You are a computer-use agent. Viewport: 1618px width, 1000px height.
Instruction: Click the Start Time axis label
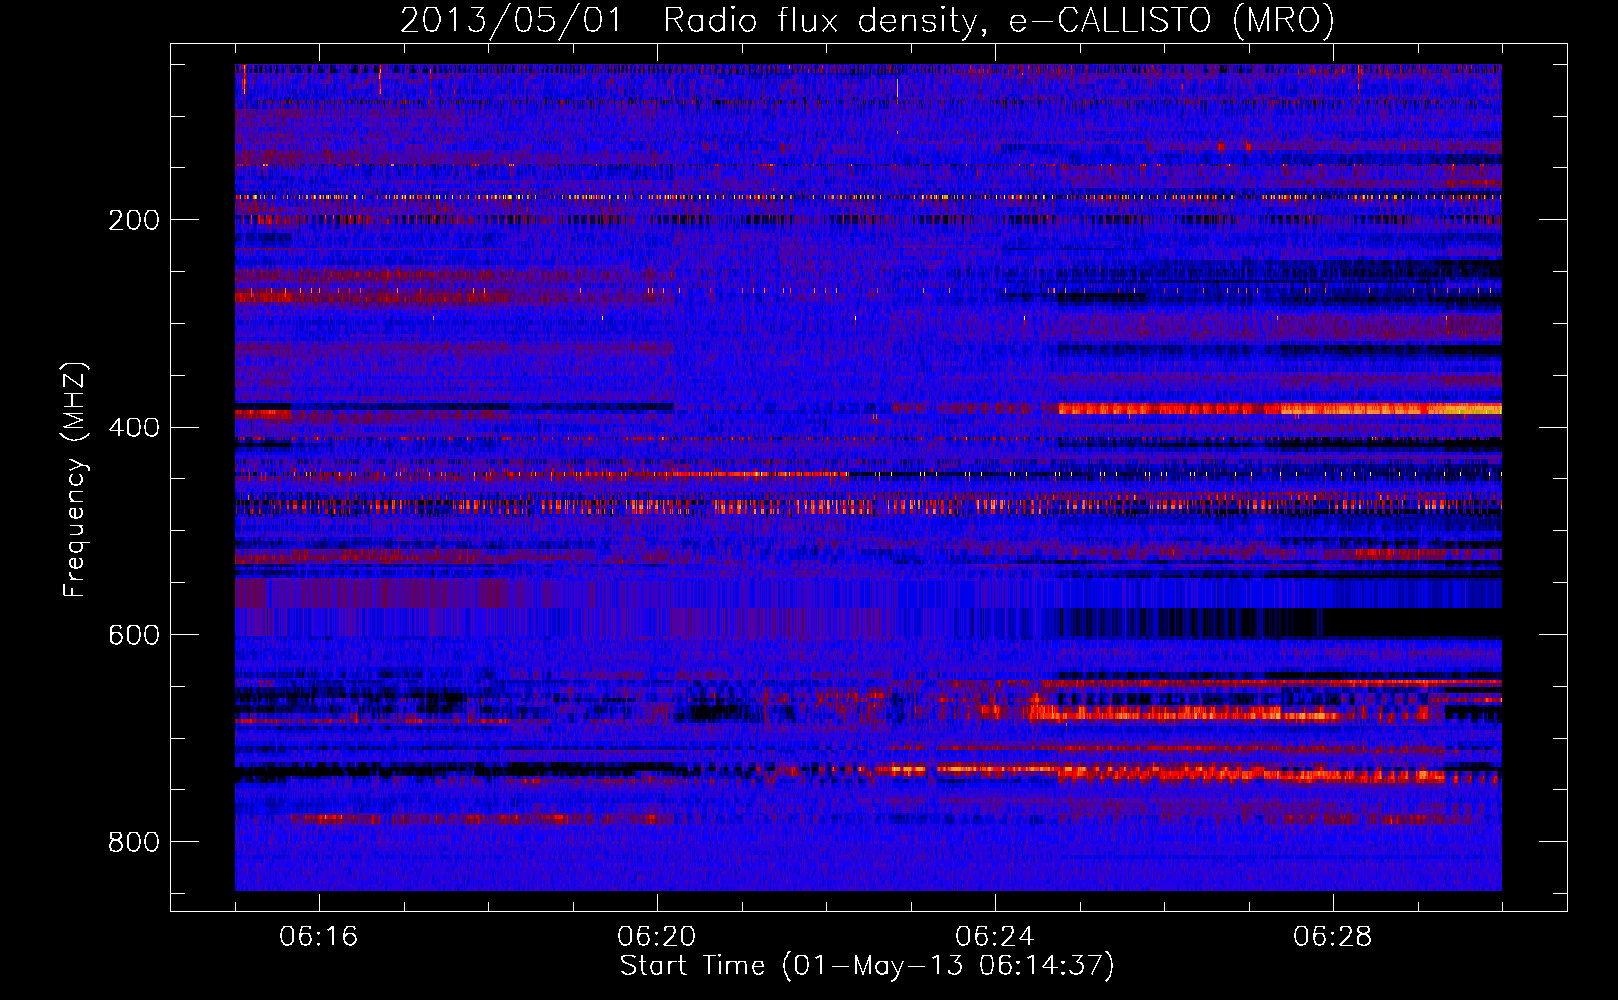click(867, 965)
